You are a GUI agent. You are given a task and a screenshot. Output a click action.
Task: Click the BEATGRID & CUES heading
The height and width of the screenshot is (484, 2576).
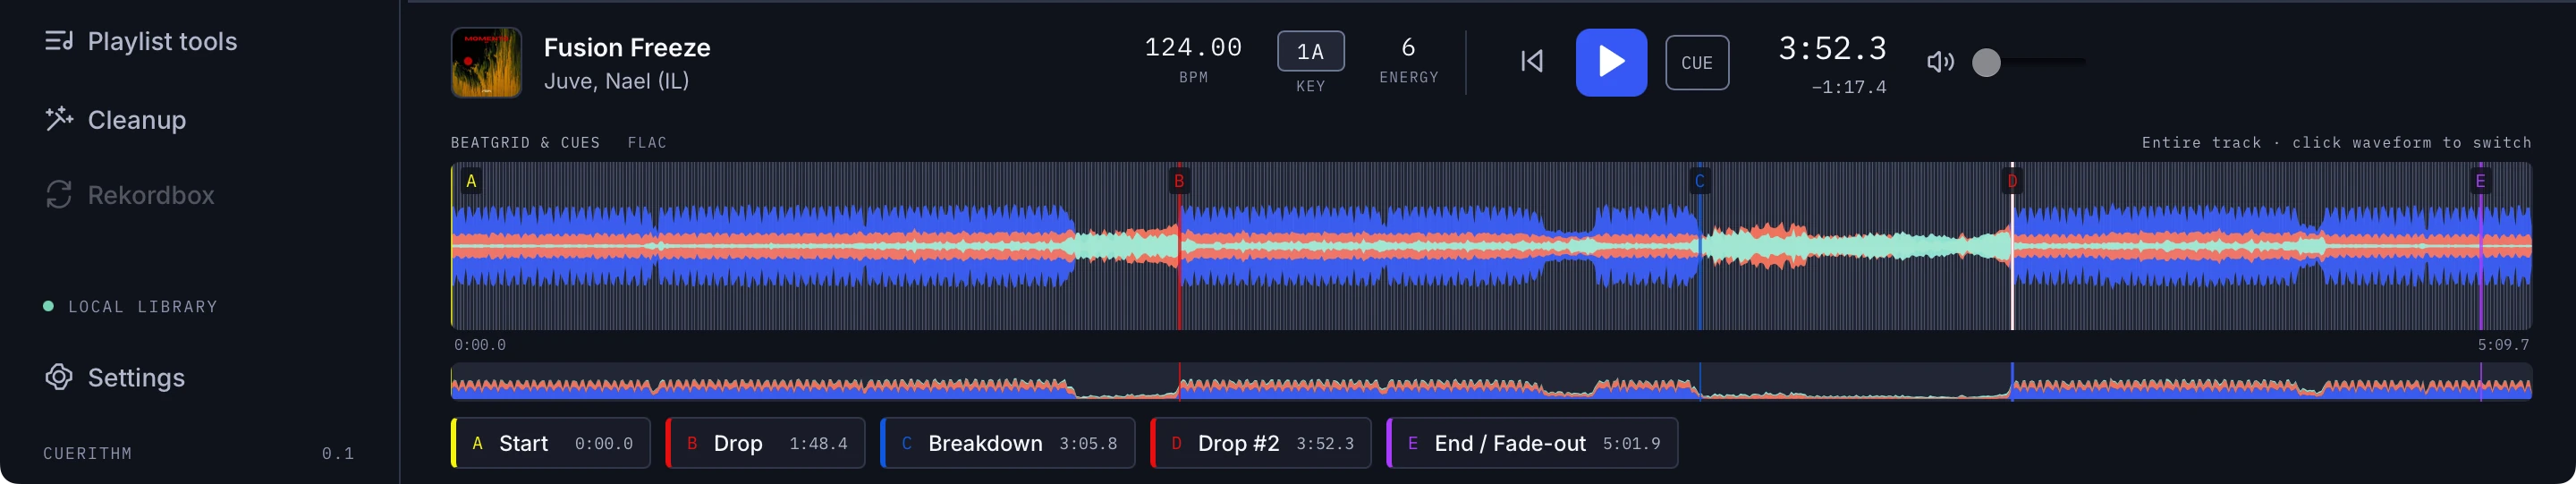tap(525, 143)
